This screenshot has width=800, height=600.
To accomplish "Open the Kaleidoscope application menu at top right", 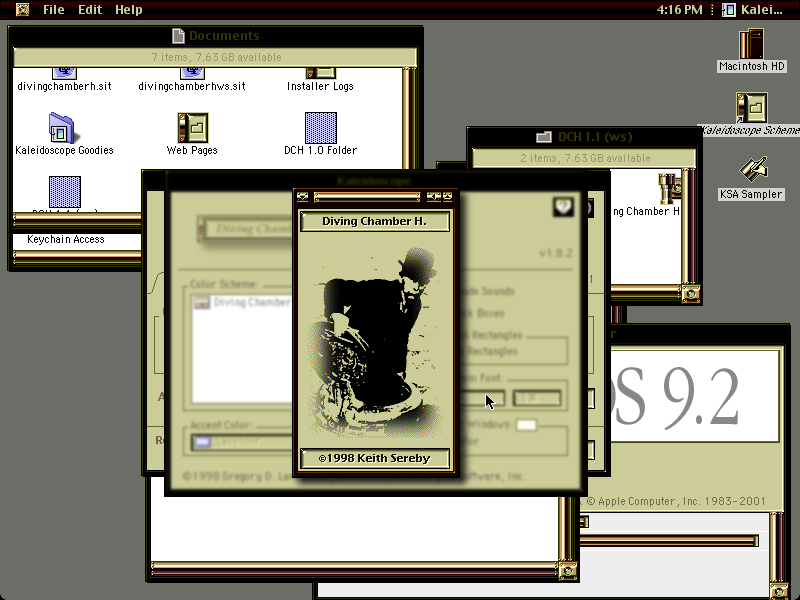I will (752, 10).
